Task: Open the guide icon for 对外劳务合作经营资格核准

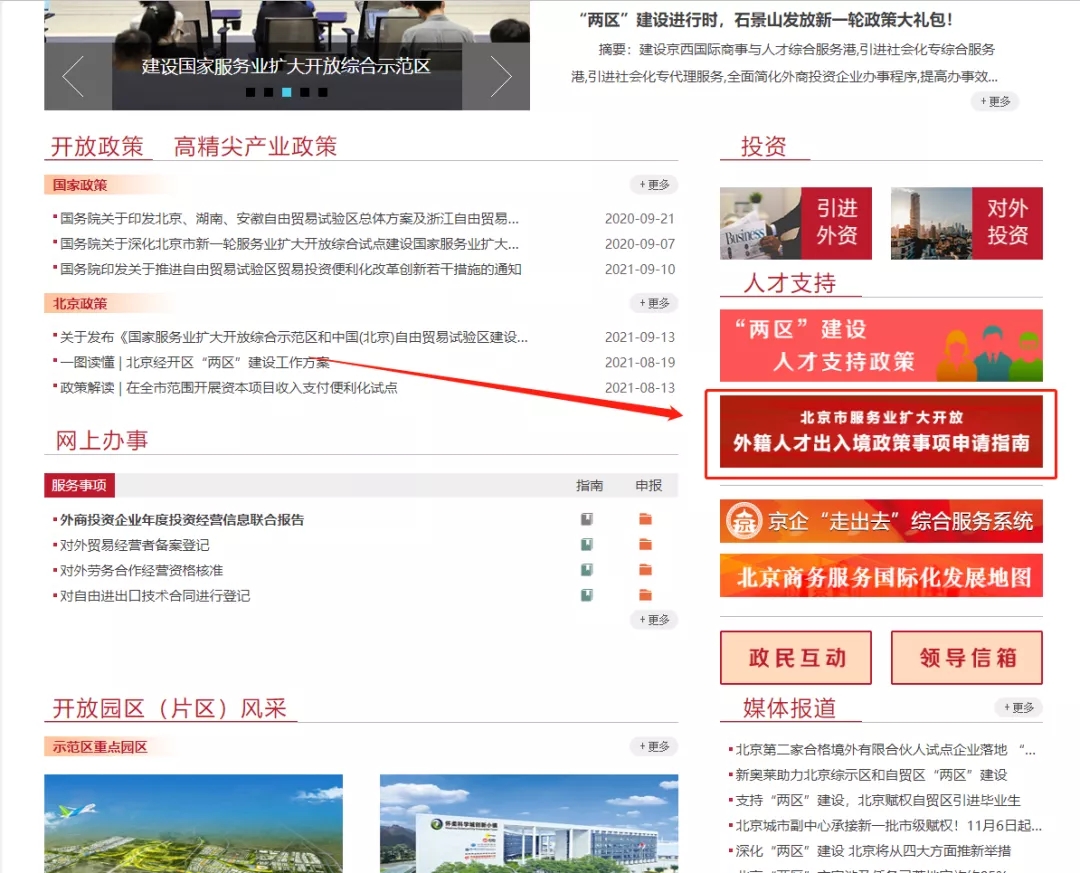Action: point(587,569)
